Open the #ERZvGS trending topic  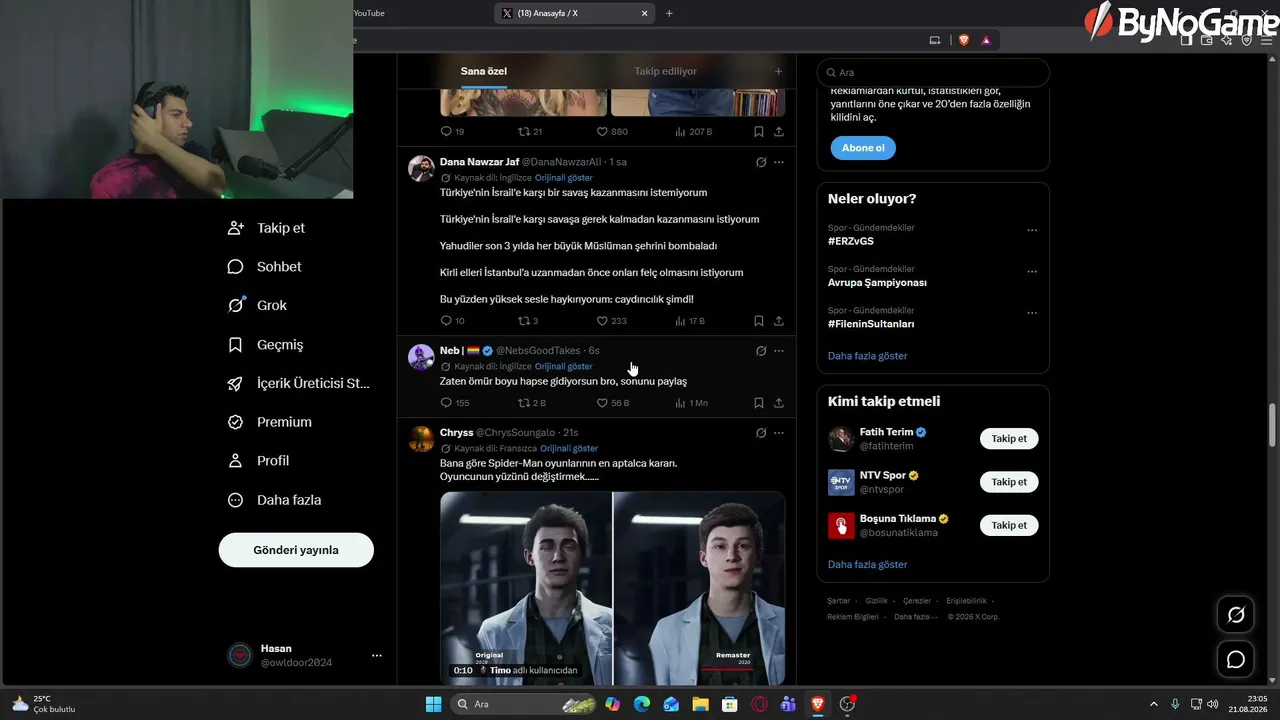point(851,241)
